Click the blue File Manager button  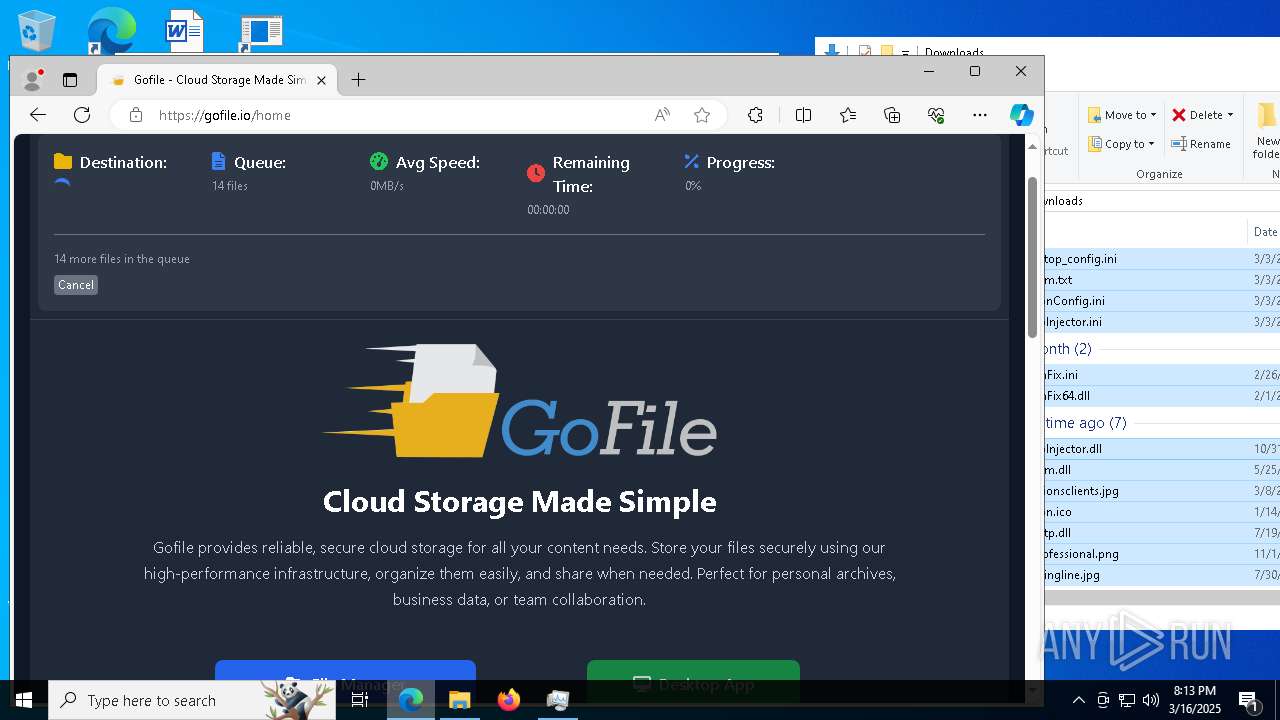pyautogui.click(x=345, y=682)
